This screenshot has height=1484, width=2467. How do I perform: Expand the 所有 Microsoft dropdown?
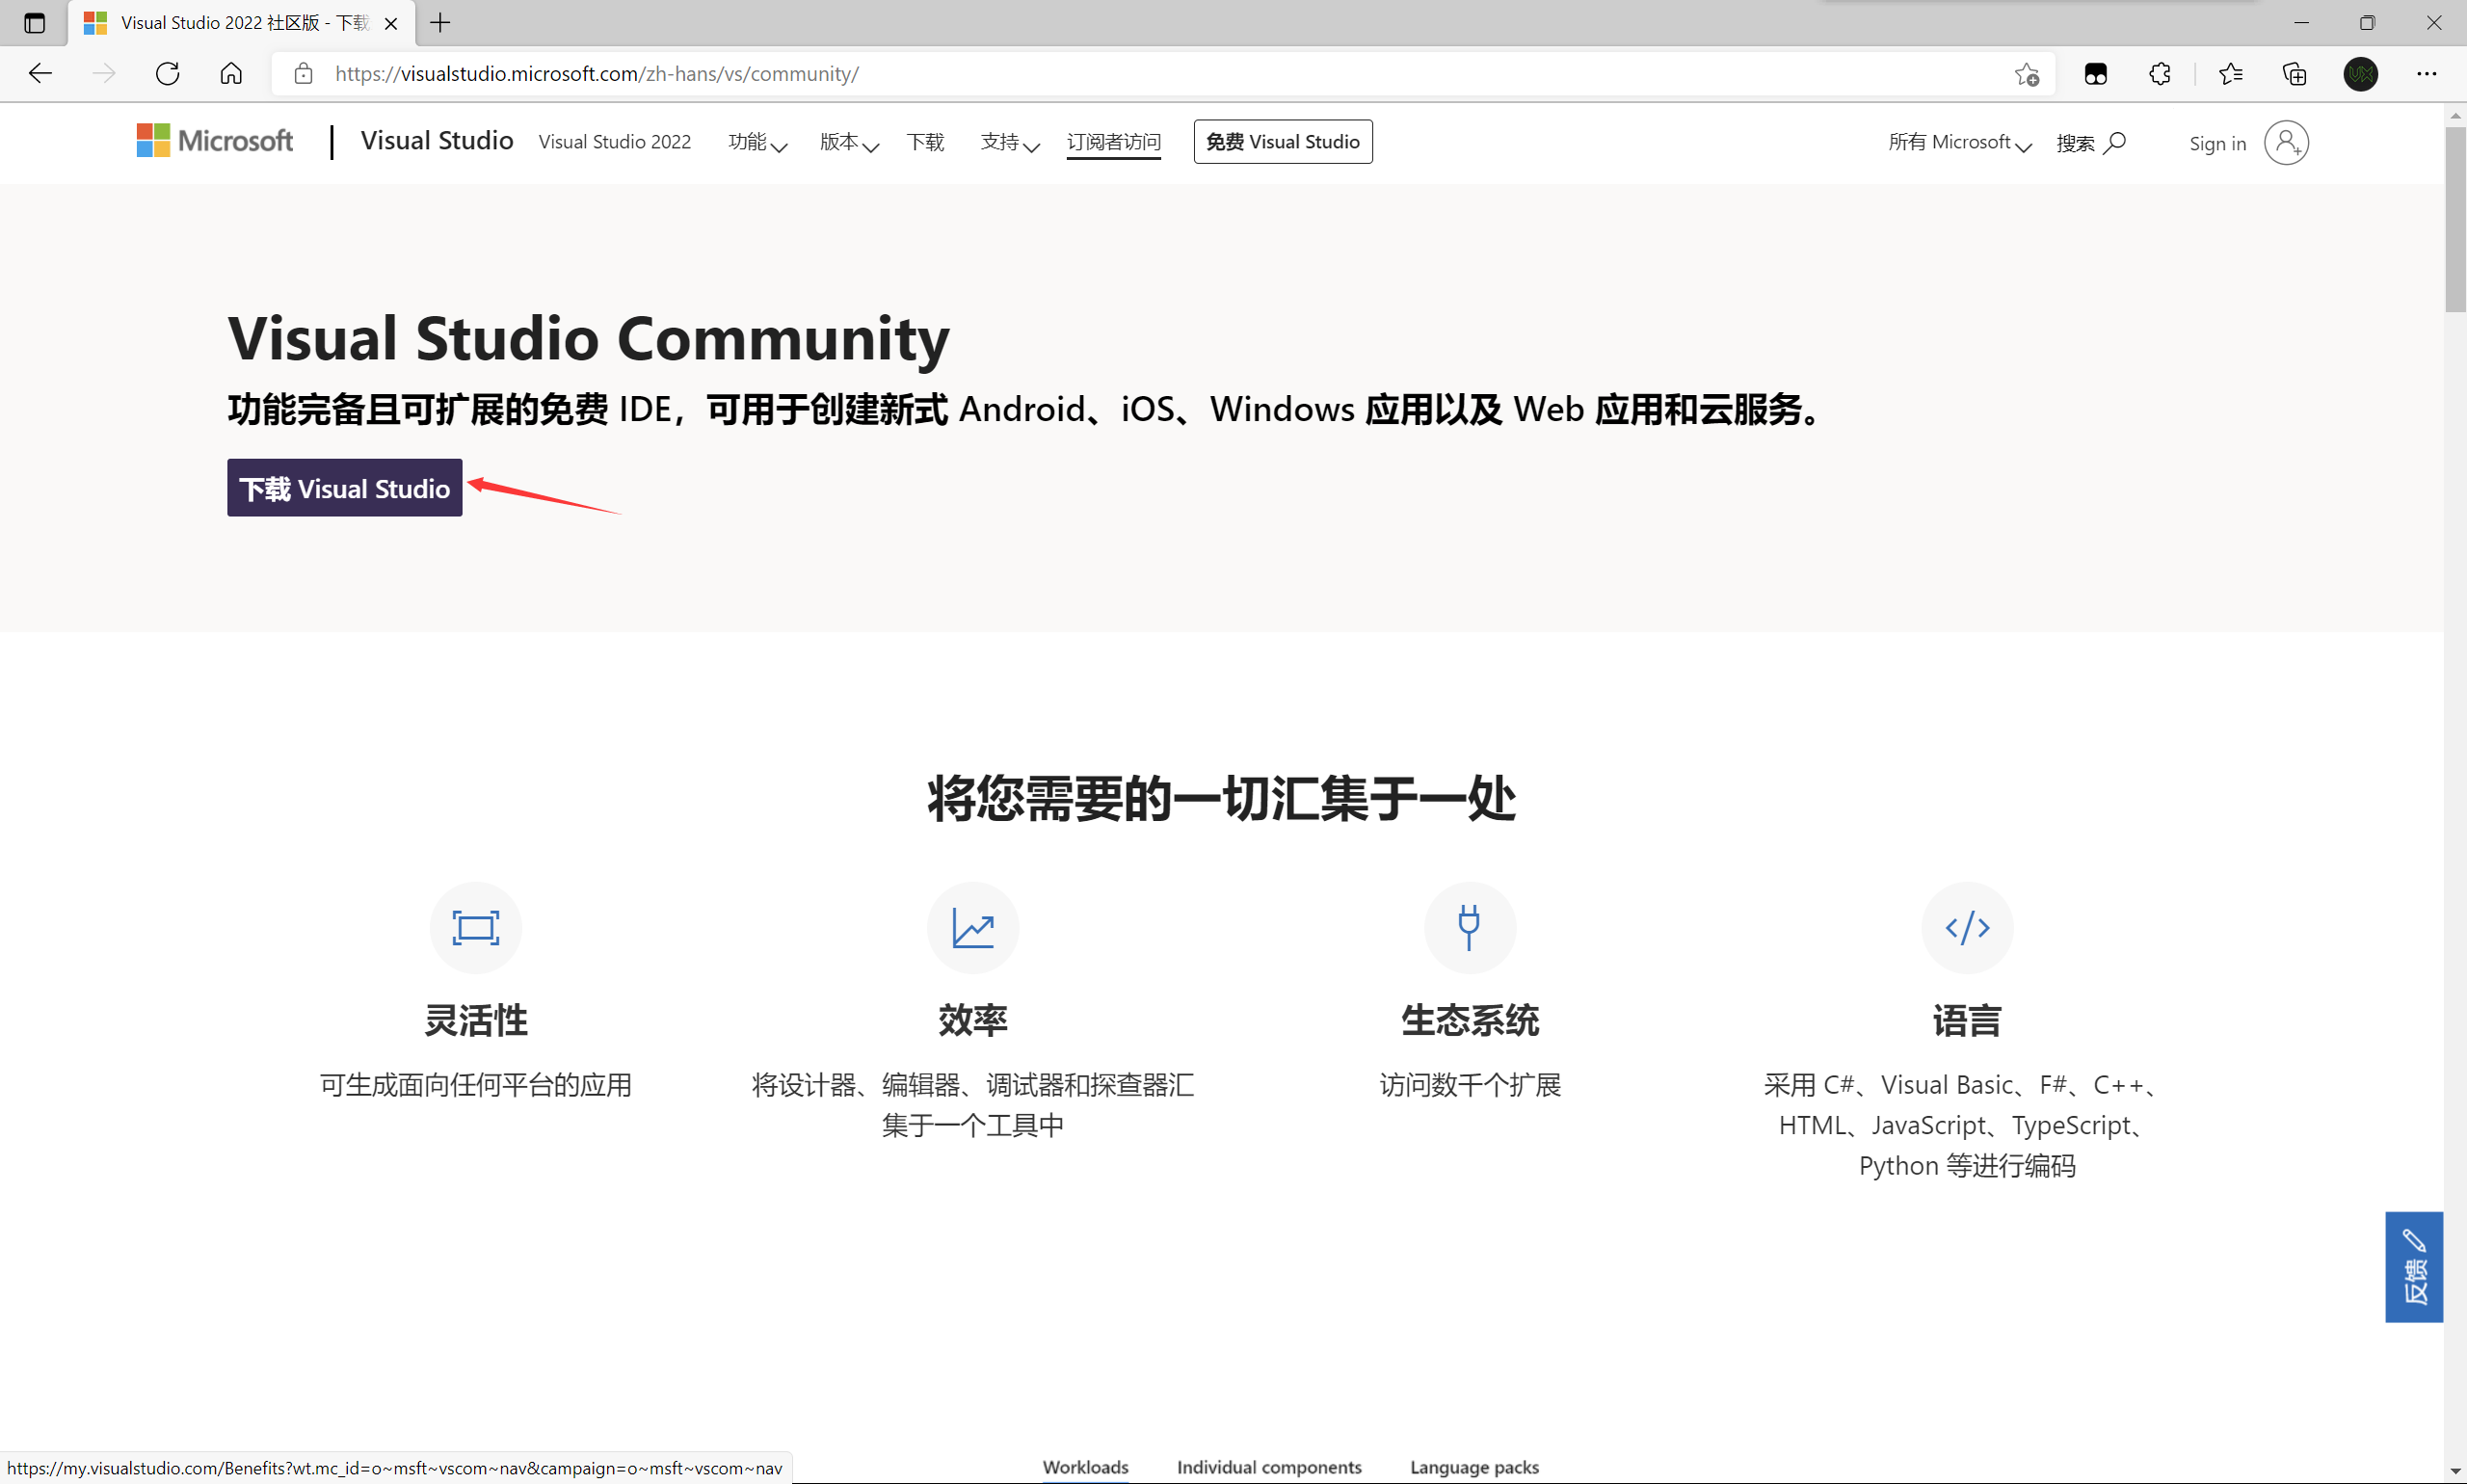coord(1960,143)
